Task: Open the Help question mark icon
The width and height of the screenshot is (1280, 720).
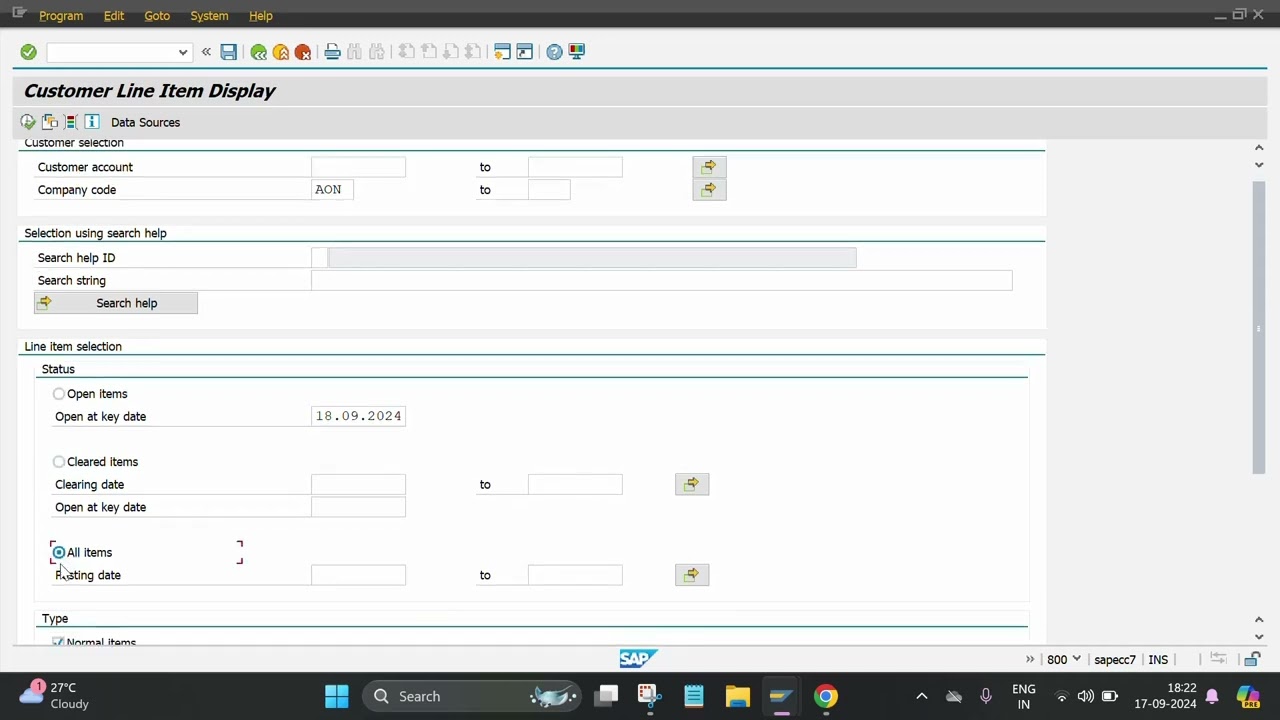Action: point(554,52)
